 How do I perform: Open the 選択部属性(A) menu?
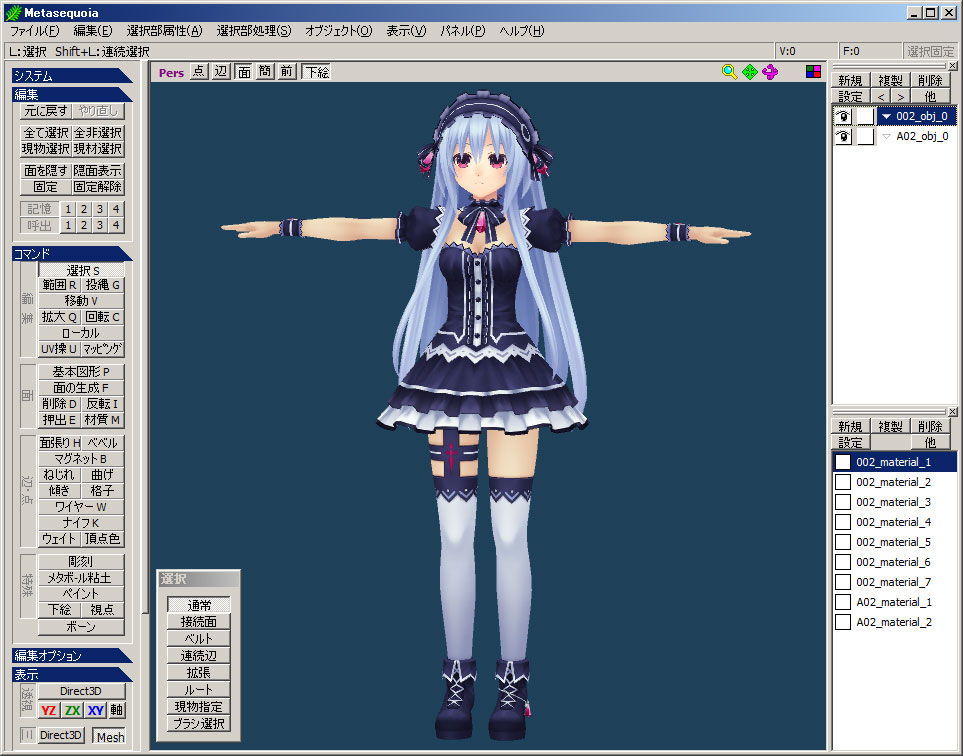click(x=165, y=31)
